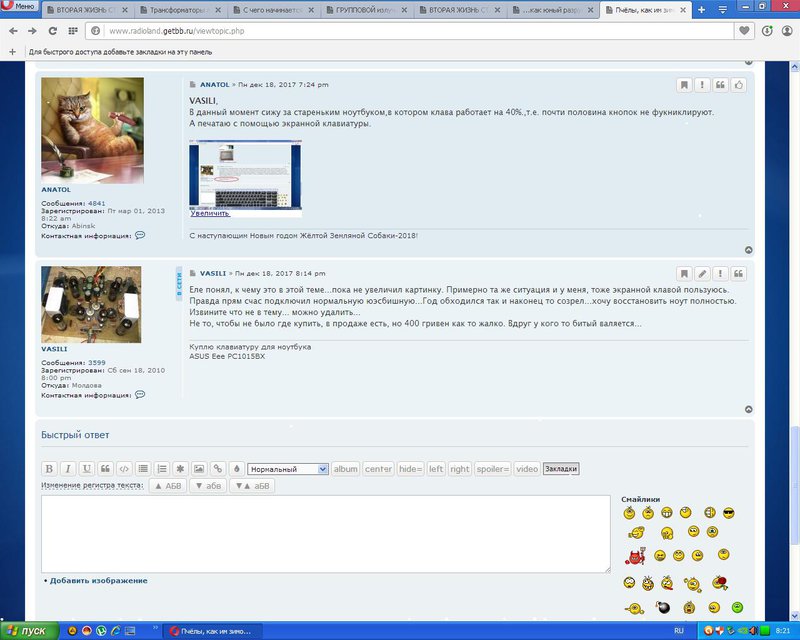800x640 pixels.
Task: Report ANATOL's post with exclamation icon
Action: 702,85
